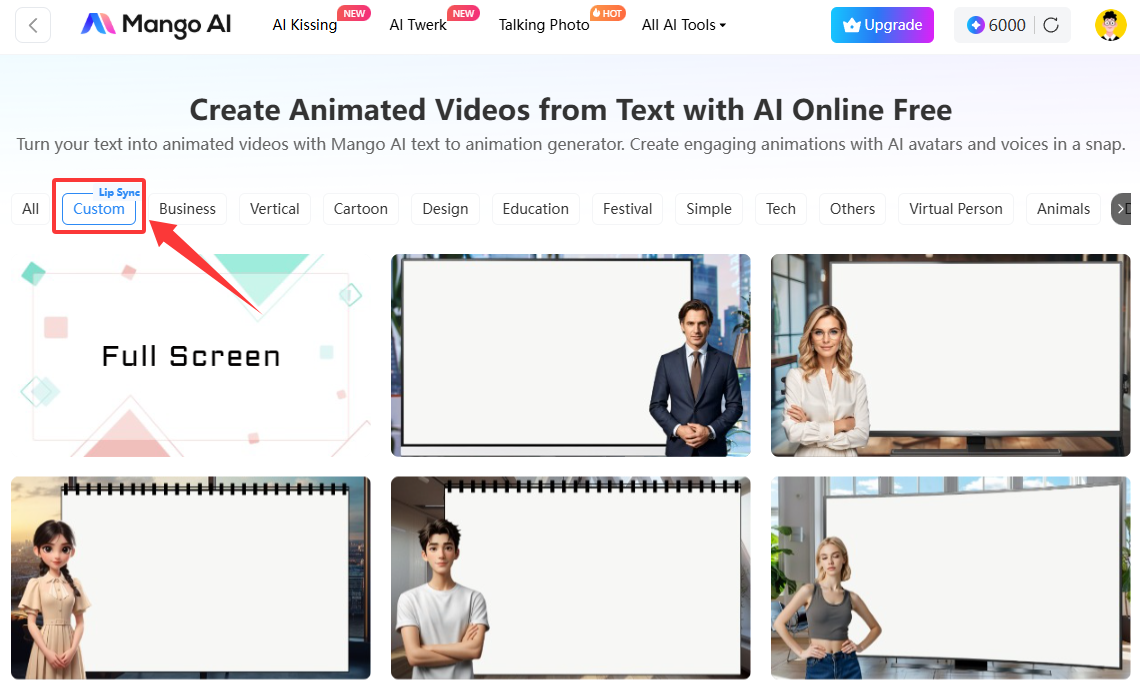Switch to the Business template filter
The width and height of the screenshot is (1140, 687).
[187, 209]
